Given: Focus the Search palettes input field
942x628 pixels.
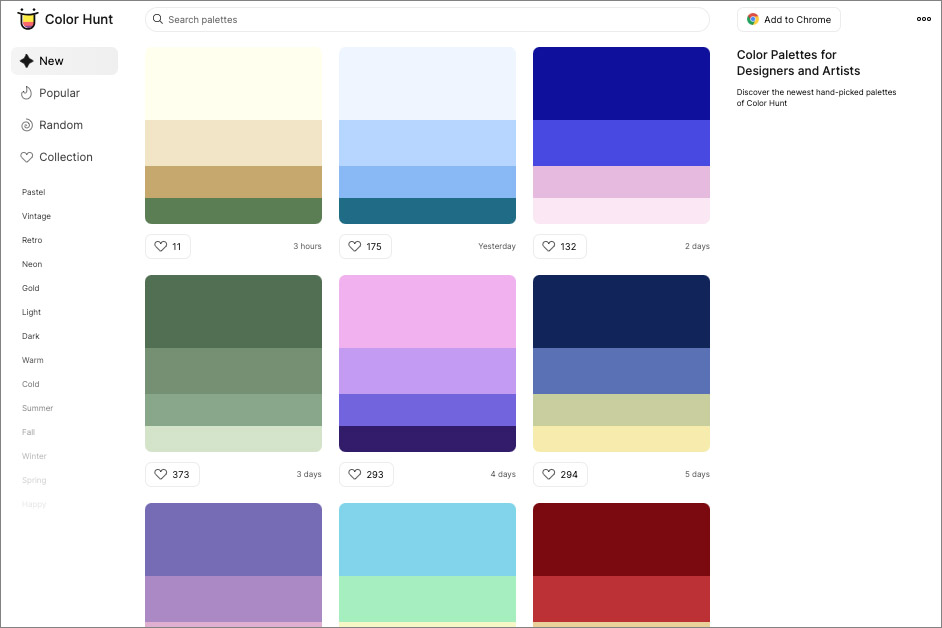Looking at the screenshot, I should click(x=430, y=19).
